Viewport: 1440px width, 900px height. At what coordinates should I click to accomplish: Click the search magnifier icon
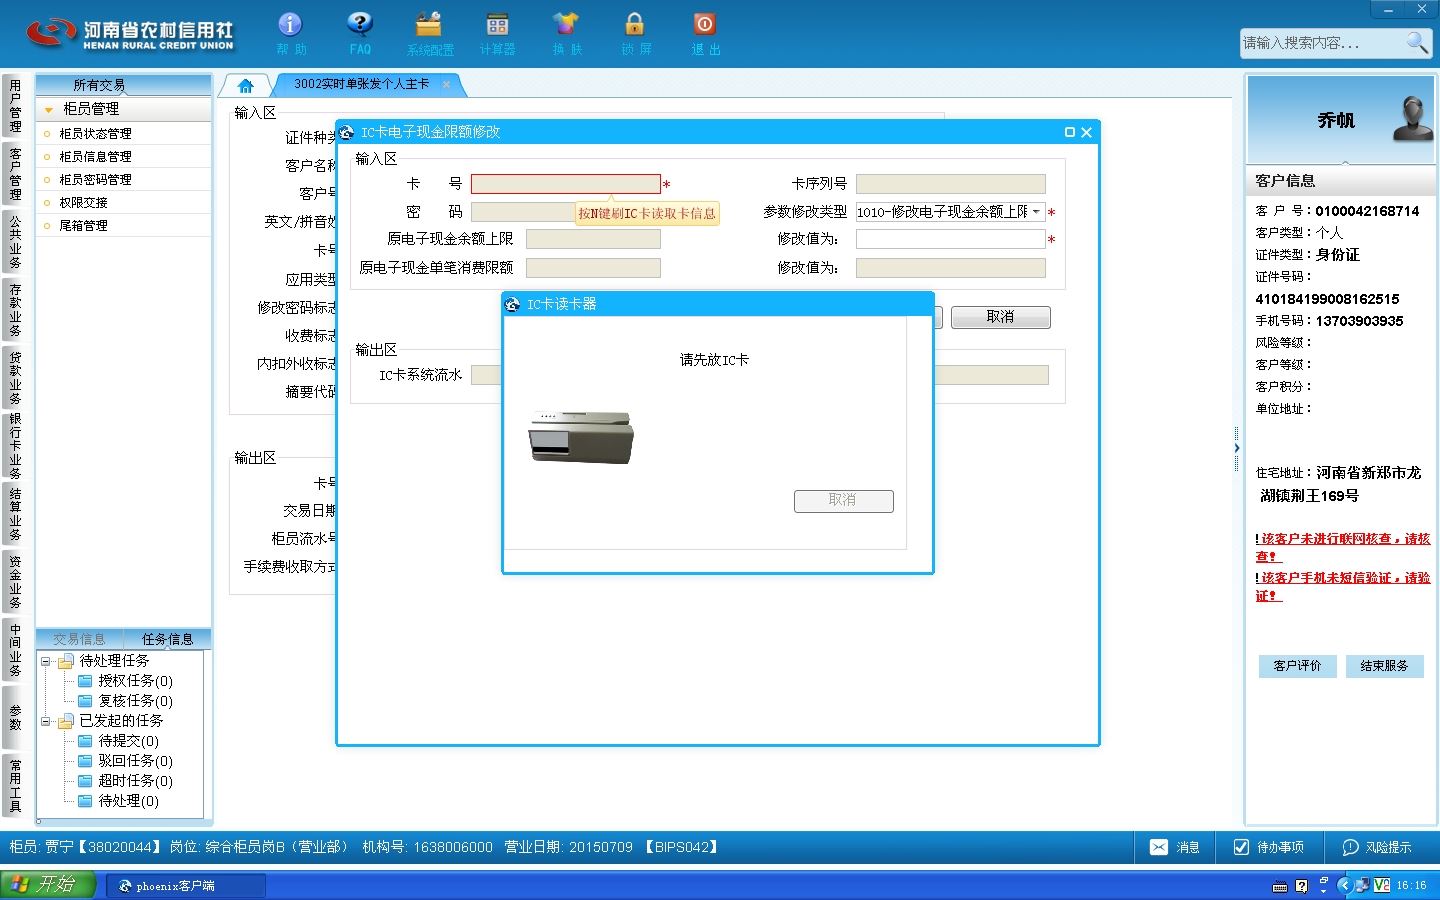coord(1417,42)
